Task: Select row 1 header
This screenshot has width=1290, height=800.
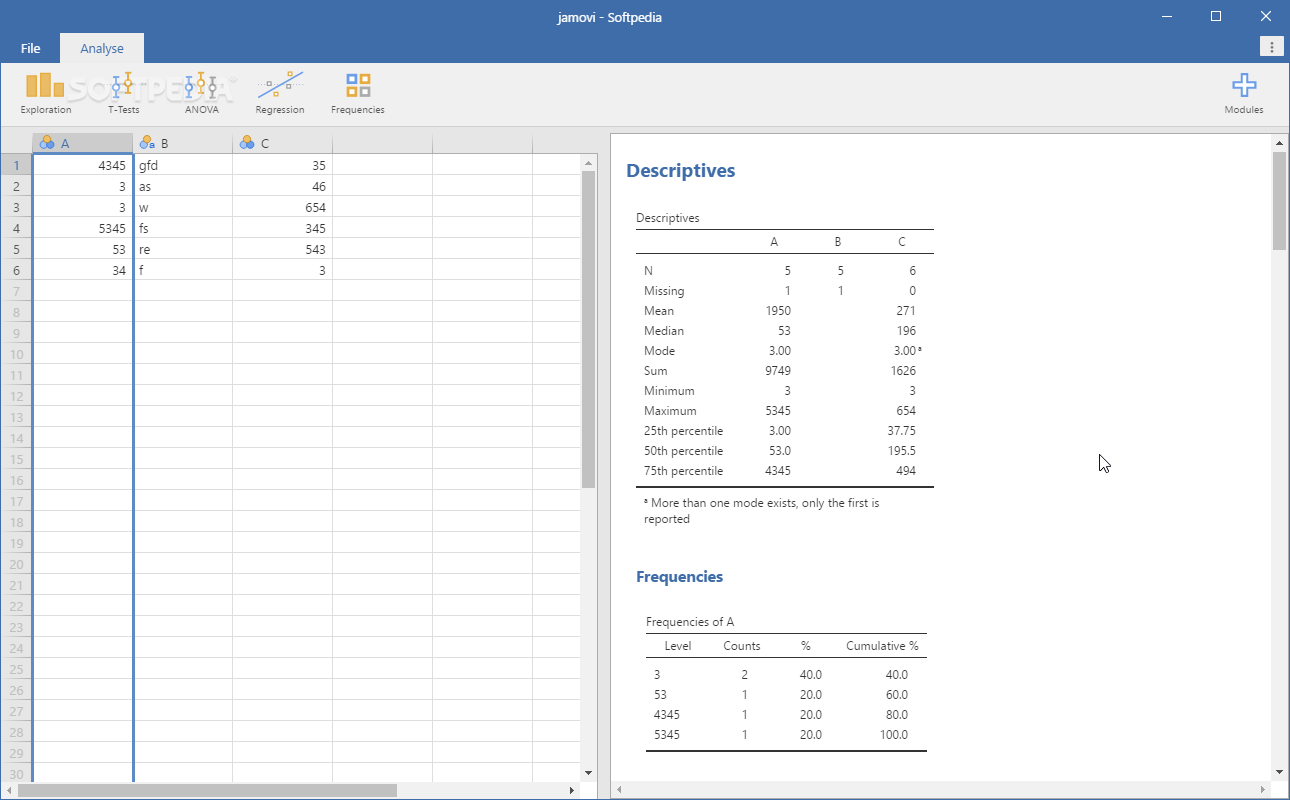Action: (16, 166)
